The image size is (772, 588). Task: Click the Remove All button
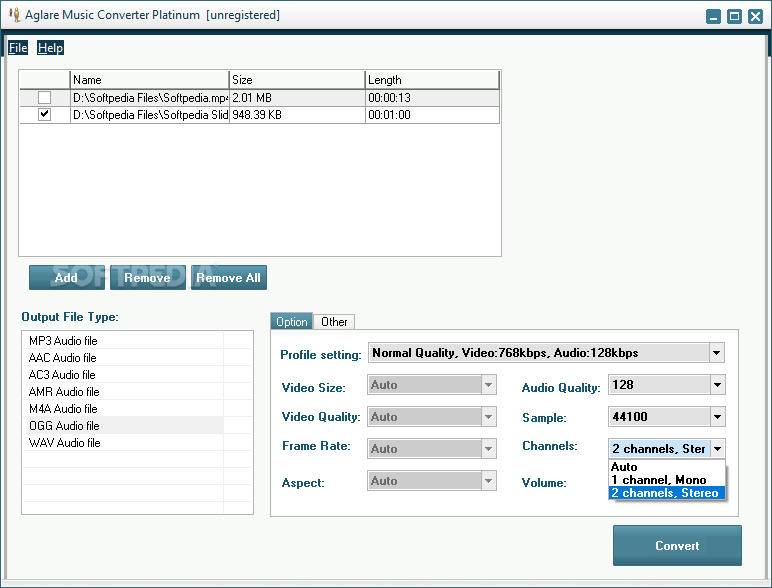click(x=228, y=278)
